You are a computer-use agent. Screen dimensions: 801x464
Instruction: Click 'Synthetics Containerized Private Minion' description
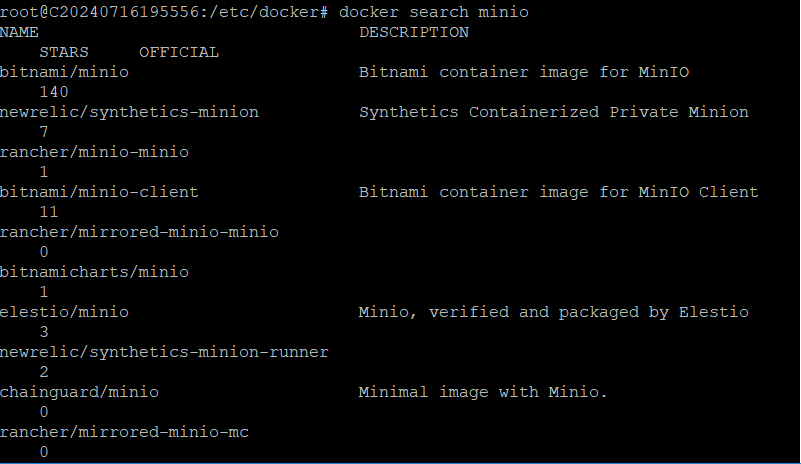[x=554, y=112]
